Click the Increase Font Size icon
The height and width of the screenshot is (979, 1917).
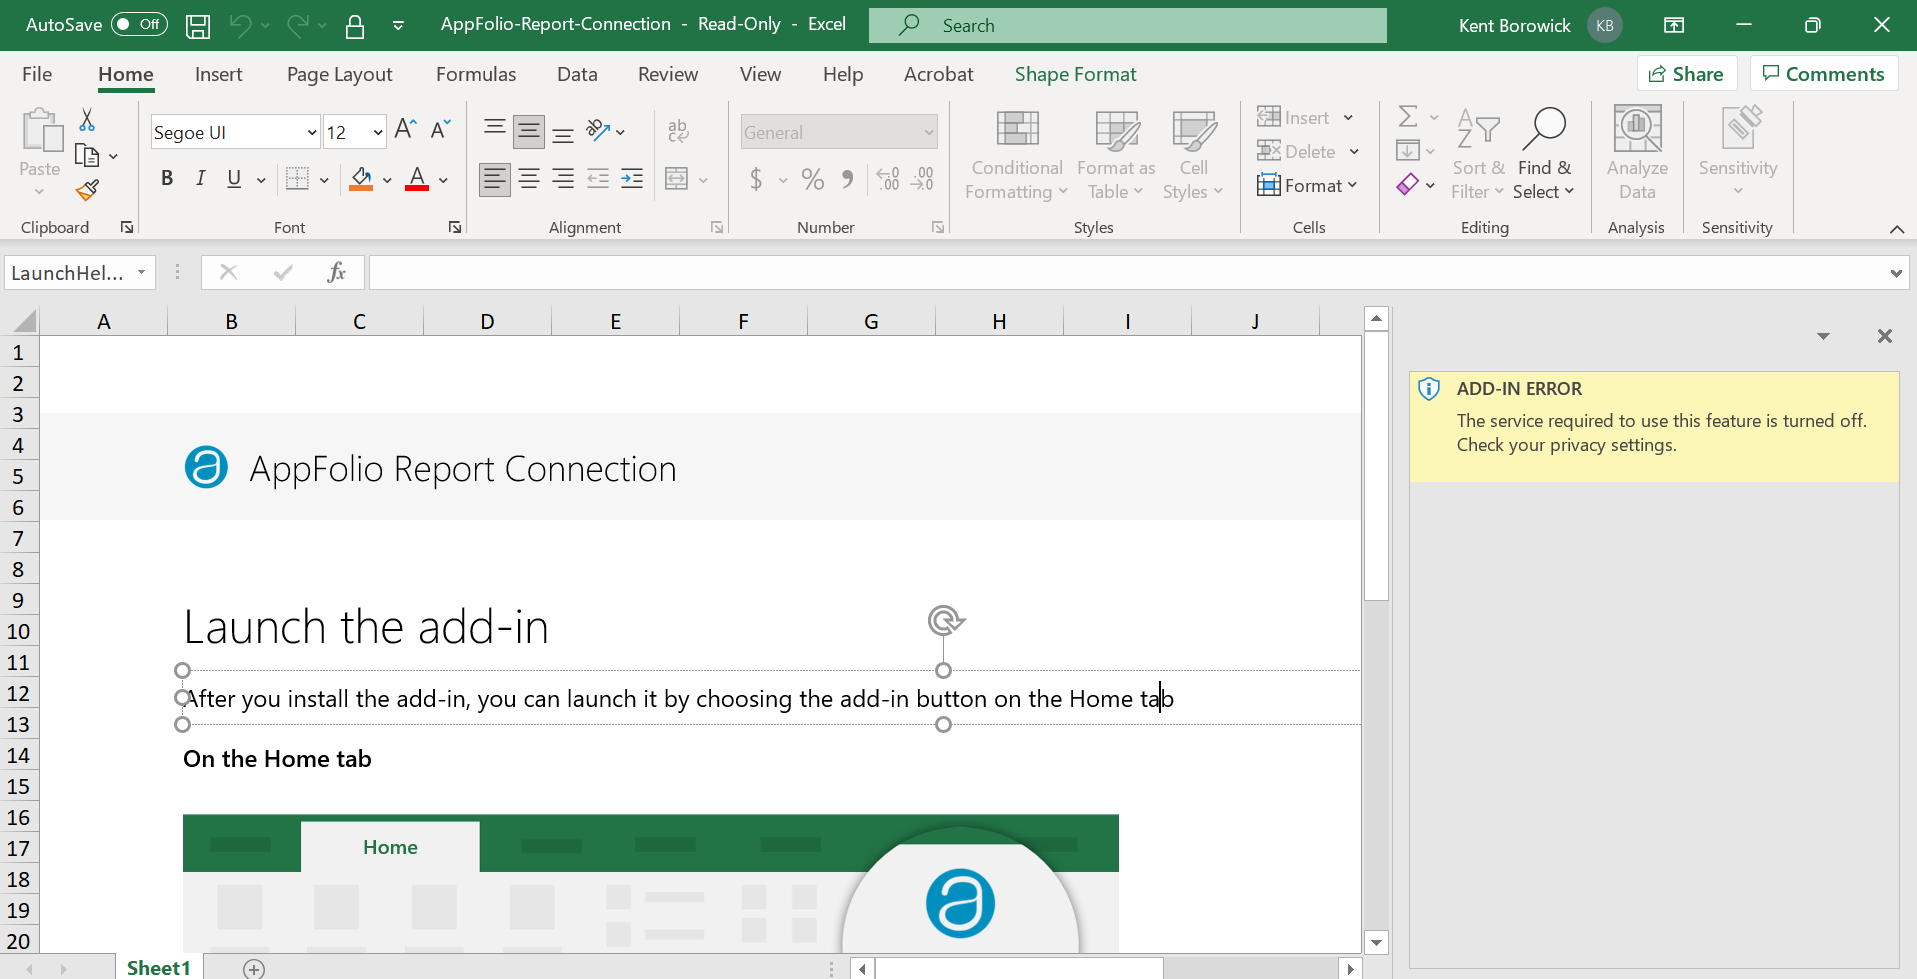(405, 130)
